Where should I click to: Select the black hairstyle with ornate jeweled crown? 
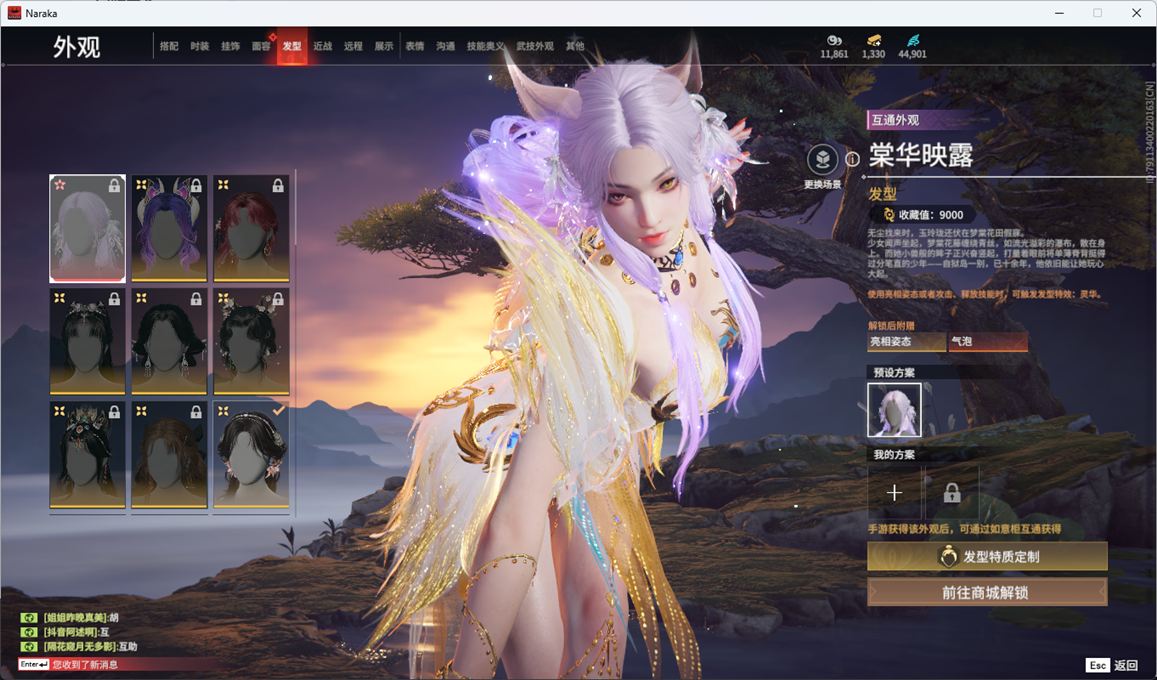[87, 454]
